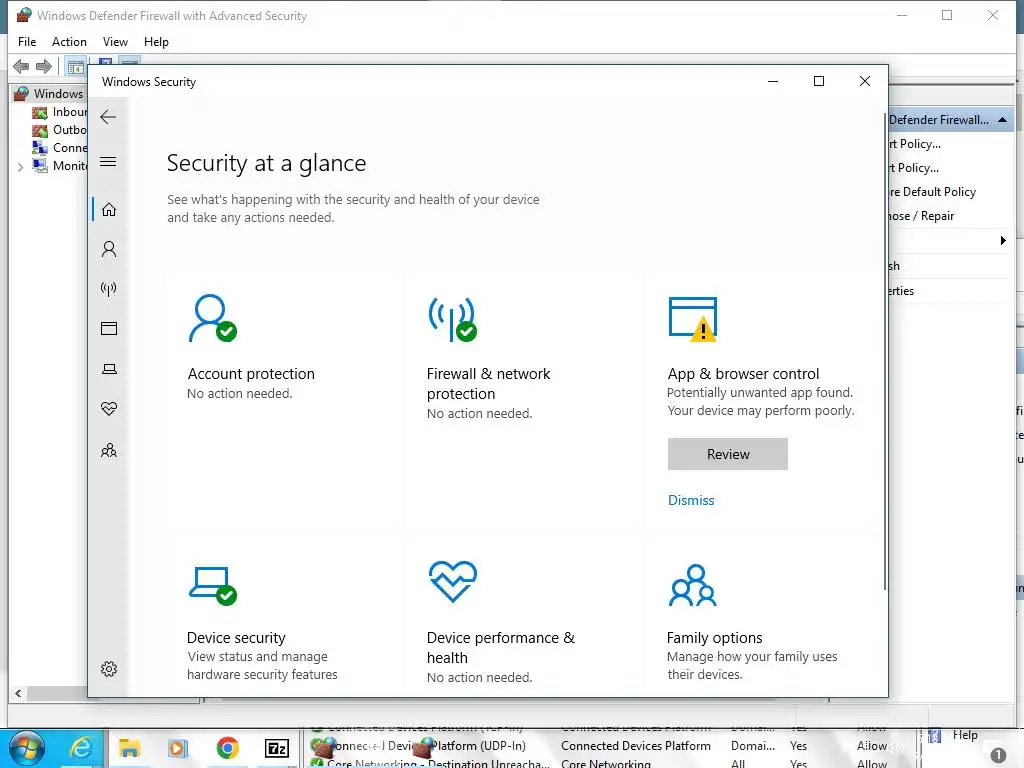Dismiss the App & browser control warning
1024x768 pixels.
click(x=691, y=500)
